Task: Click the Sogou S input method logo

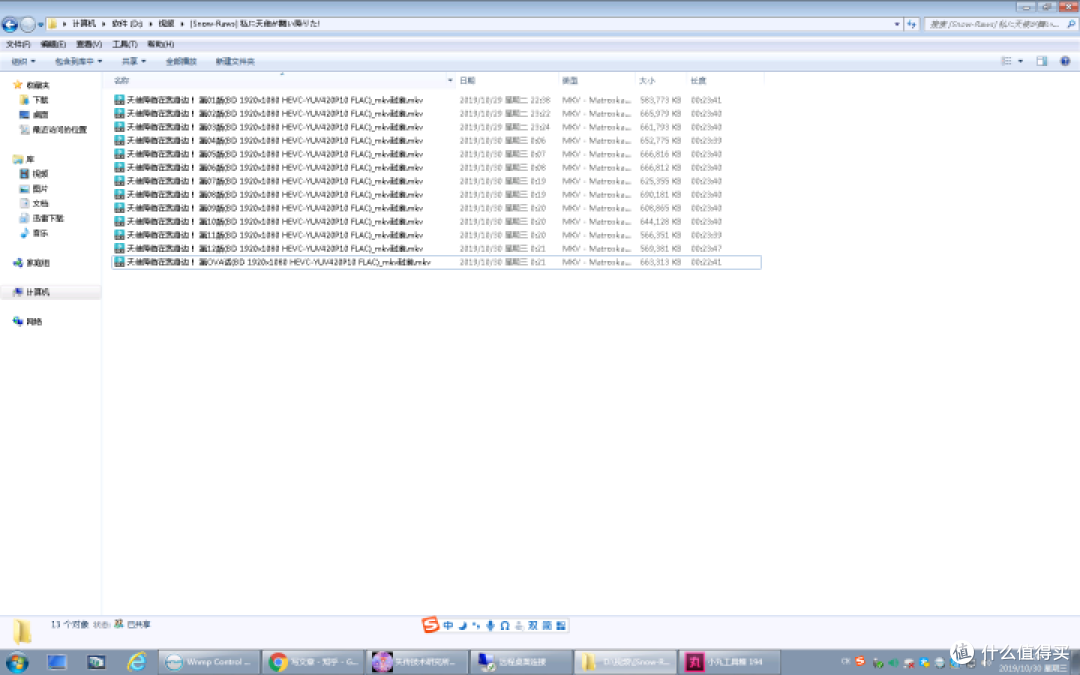Action: click(x=430, y=625)
